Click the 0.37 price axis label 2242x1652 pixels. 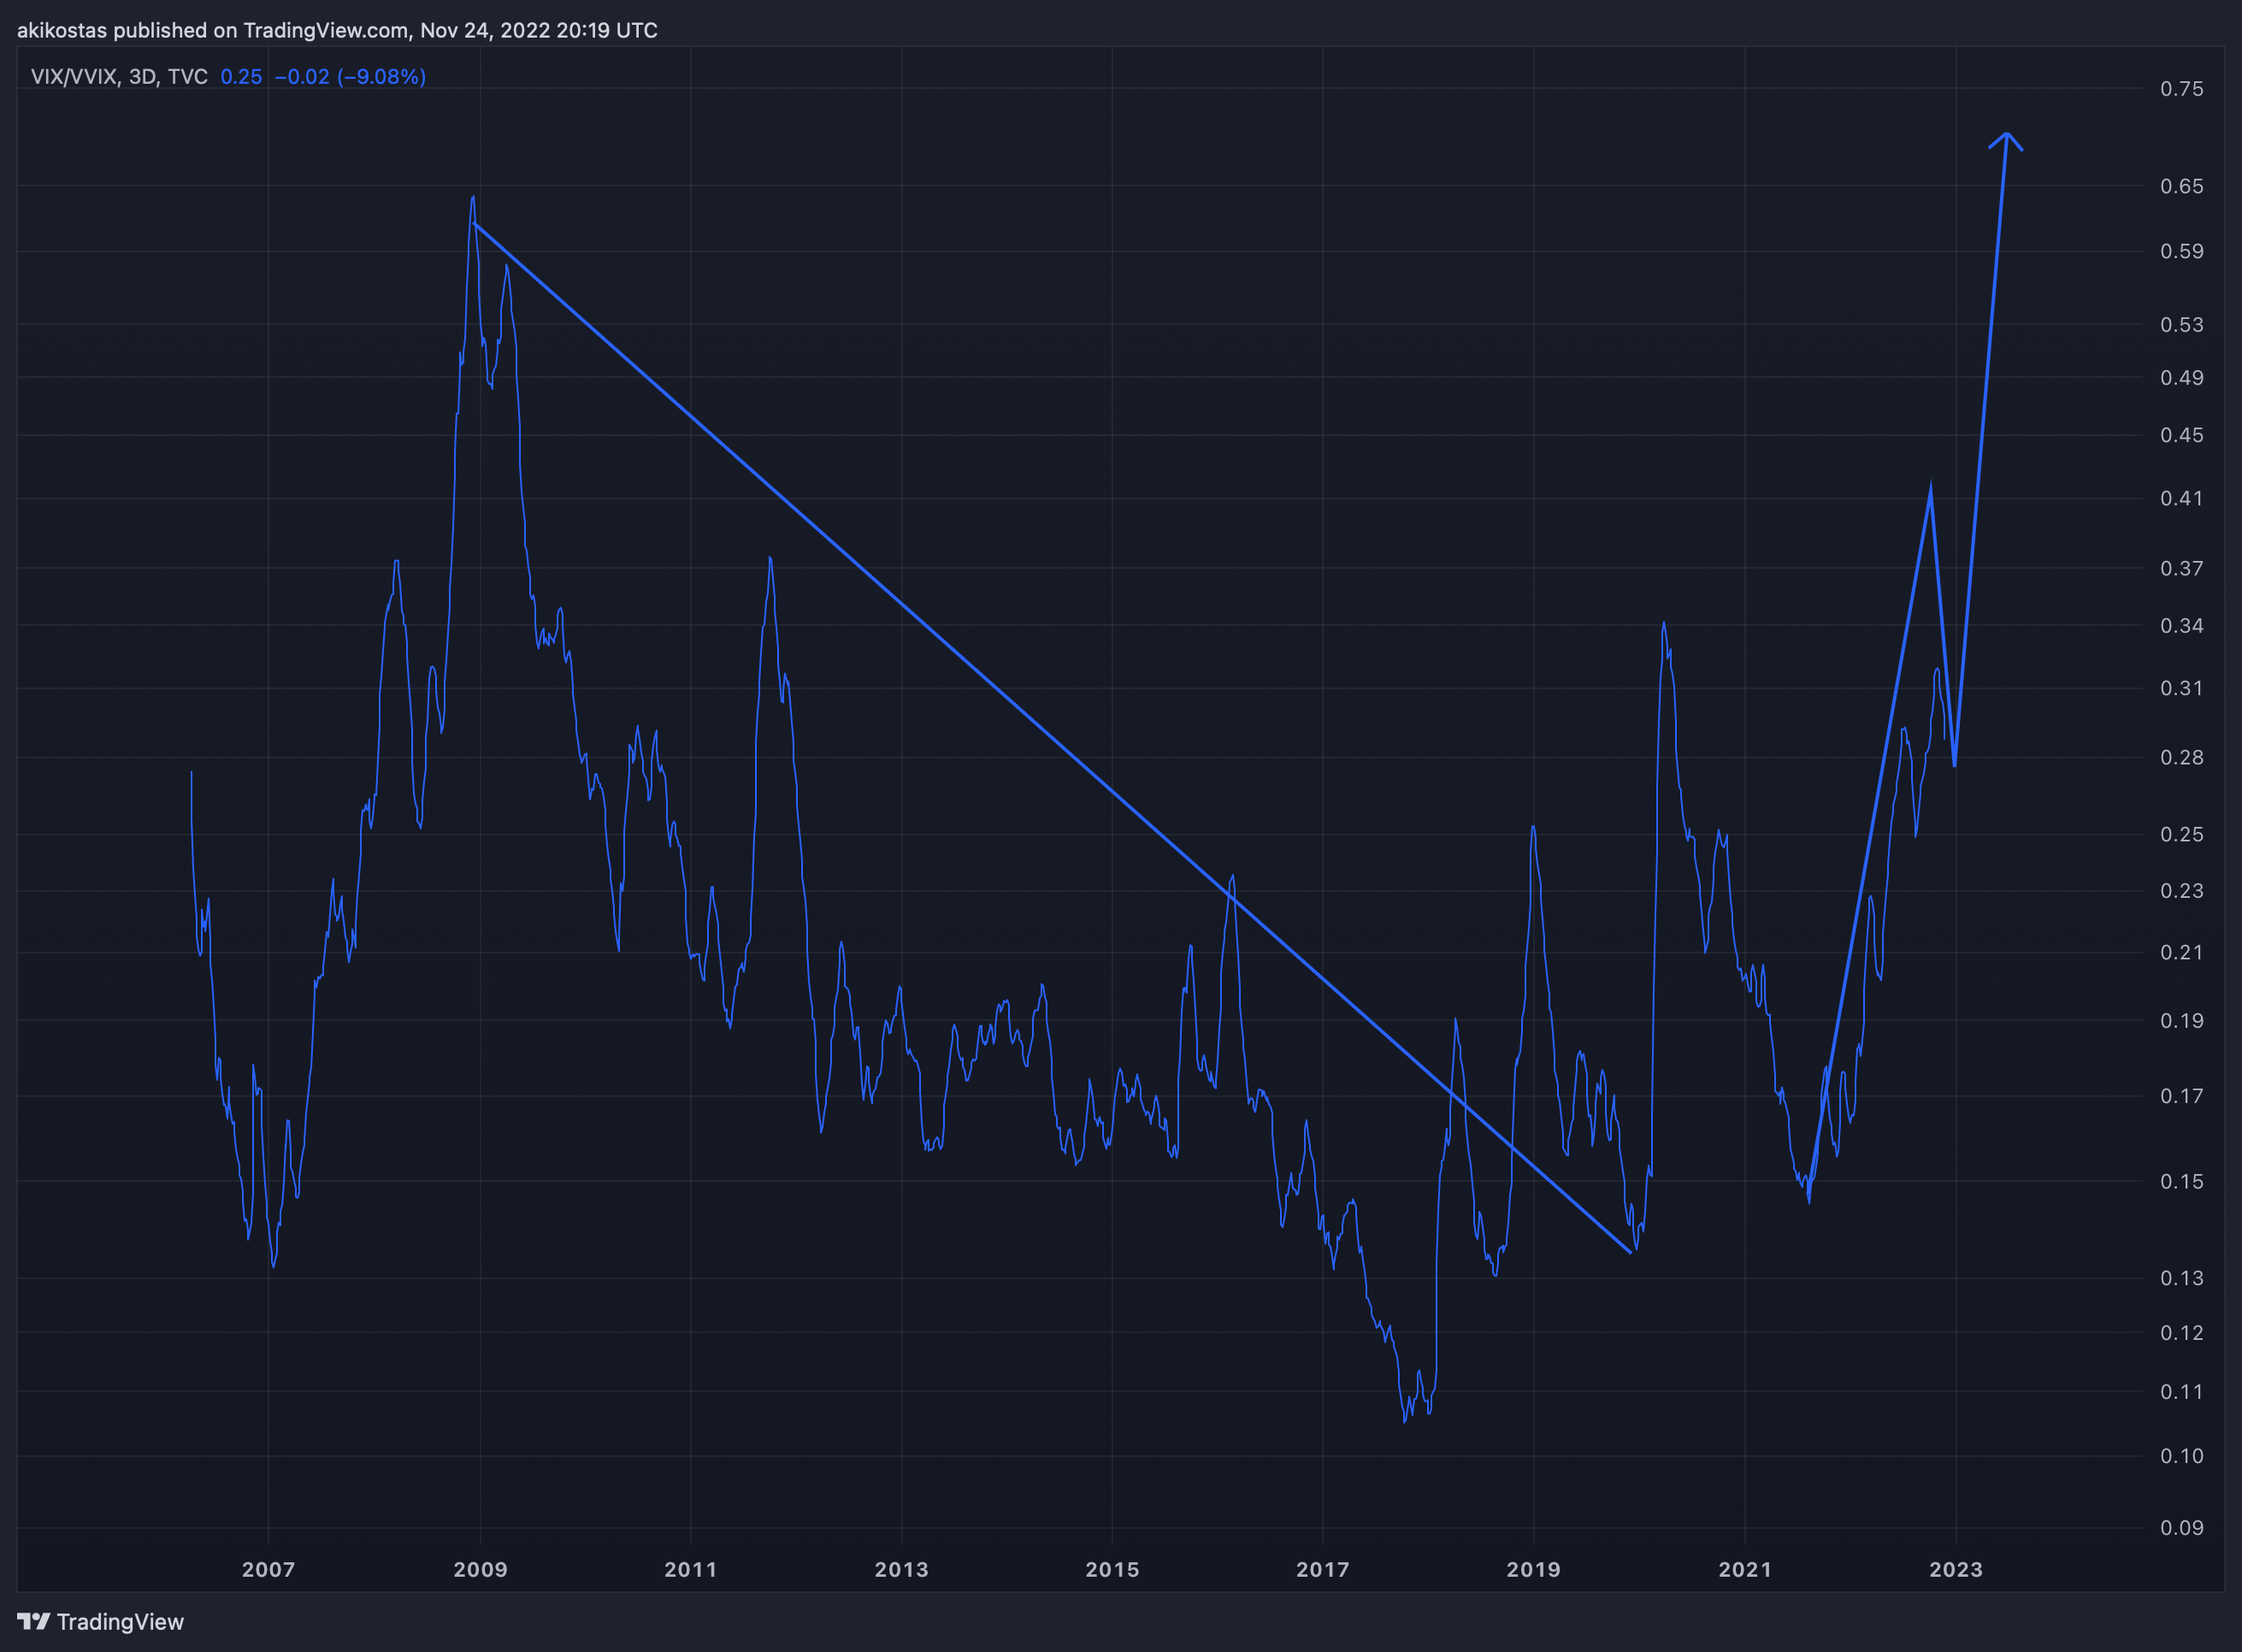2182,568
